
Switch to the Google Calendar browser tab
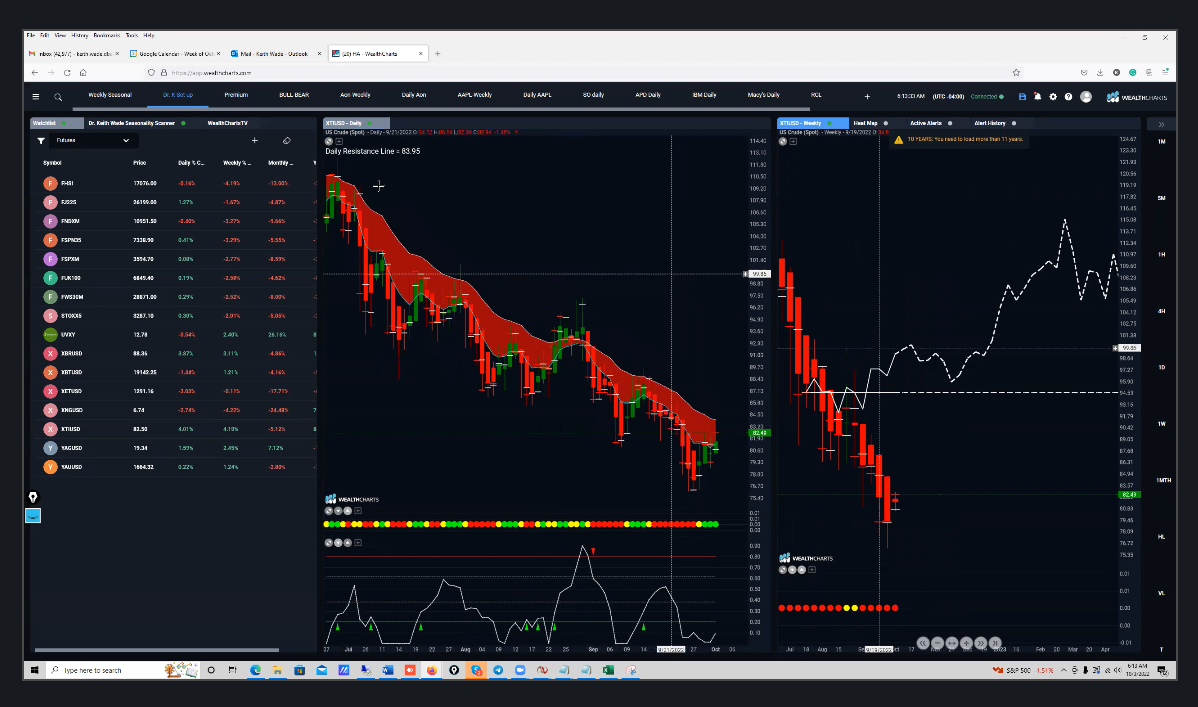174,54
